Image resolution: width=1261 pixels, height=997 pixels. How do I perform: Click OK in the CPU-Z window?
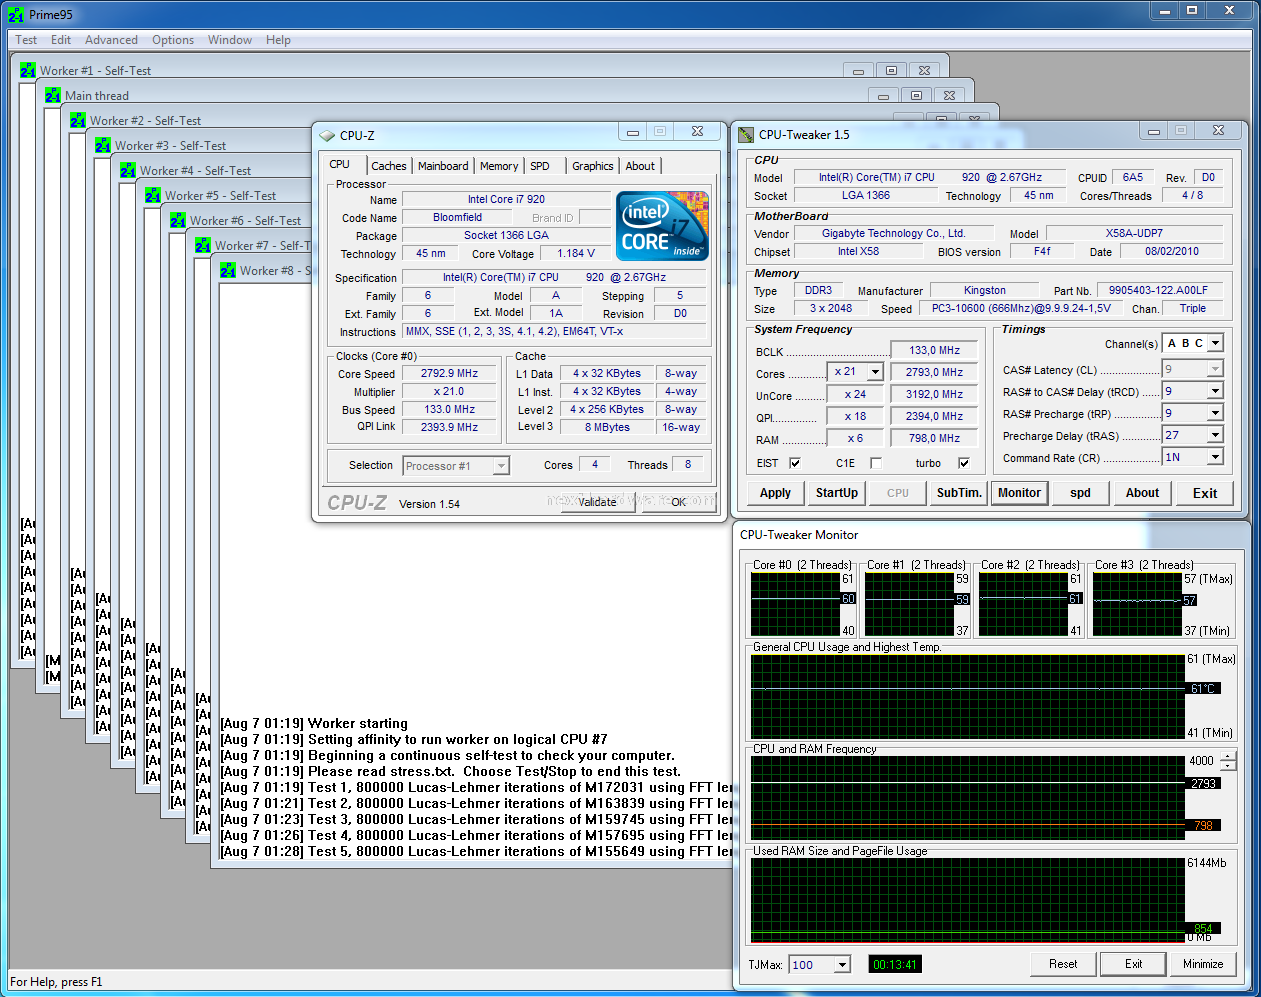click(x=679, y=502)
